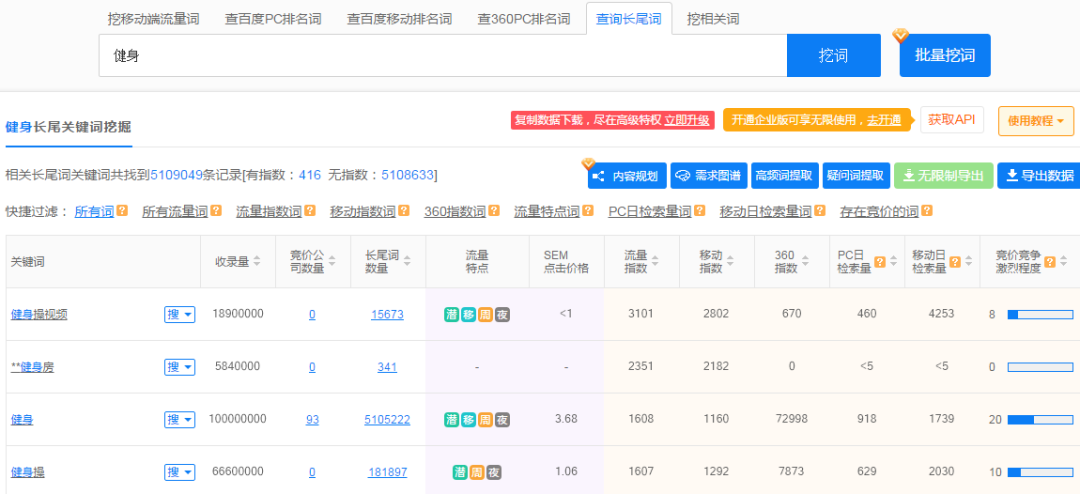Click help icon next to 存在竞价的词 filter
Screen dimensions: 1080x494
(927, 210)
